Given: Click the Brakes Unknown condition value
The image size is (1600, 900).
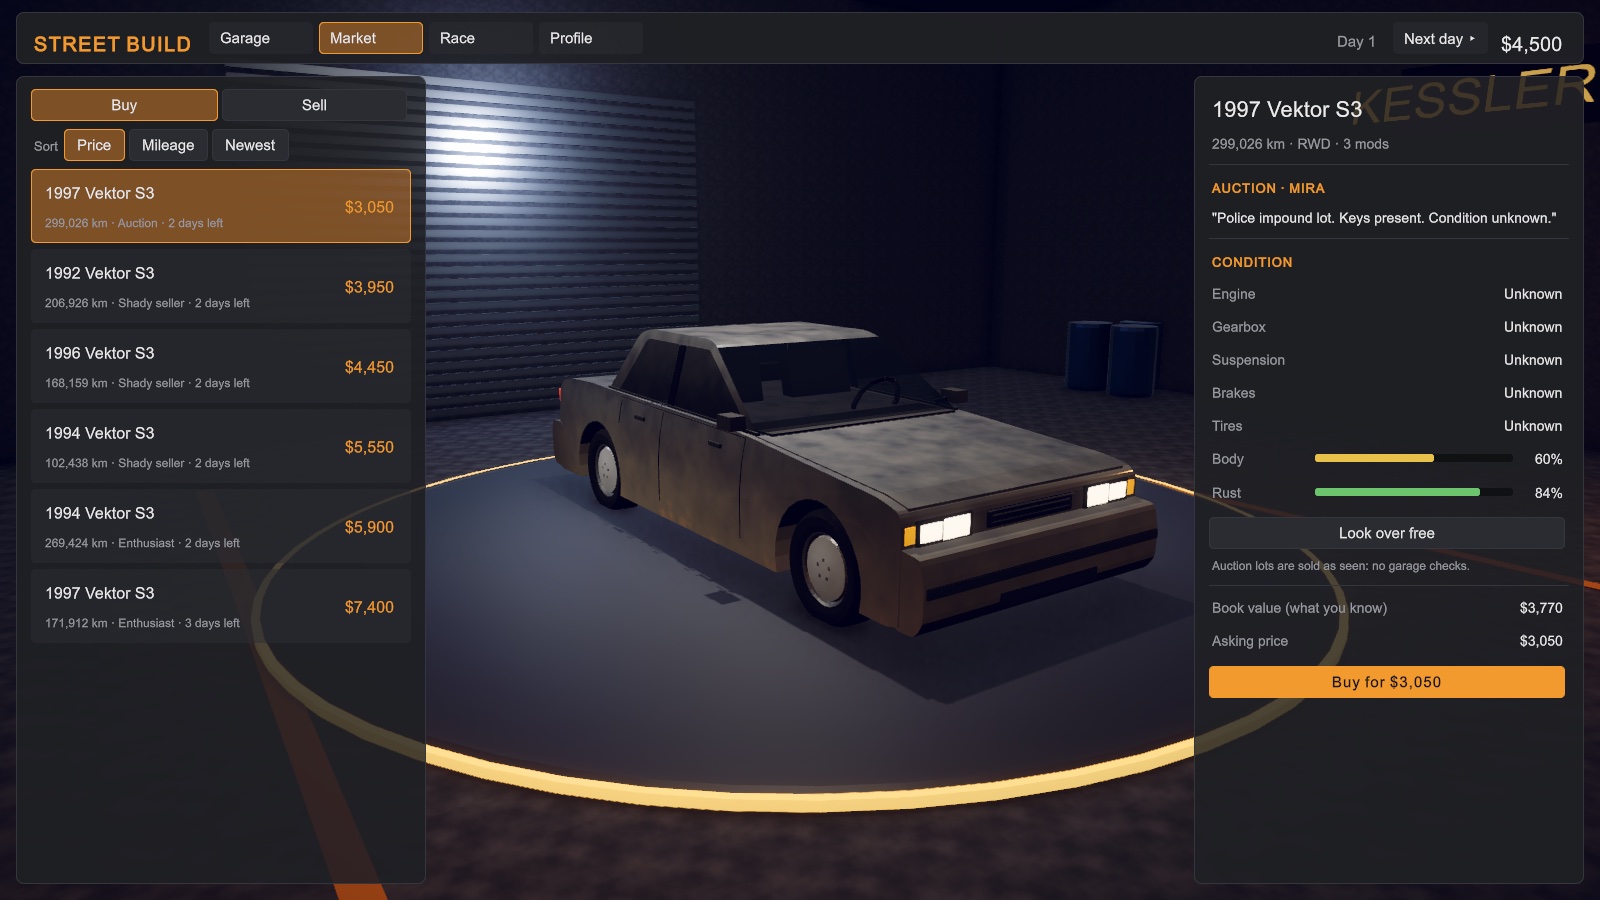Looking at the screenshot, I should [1533, 393].
